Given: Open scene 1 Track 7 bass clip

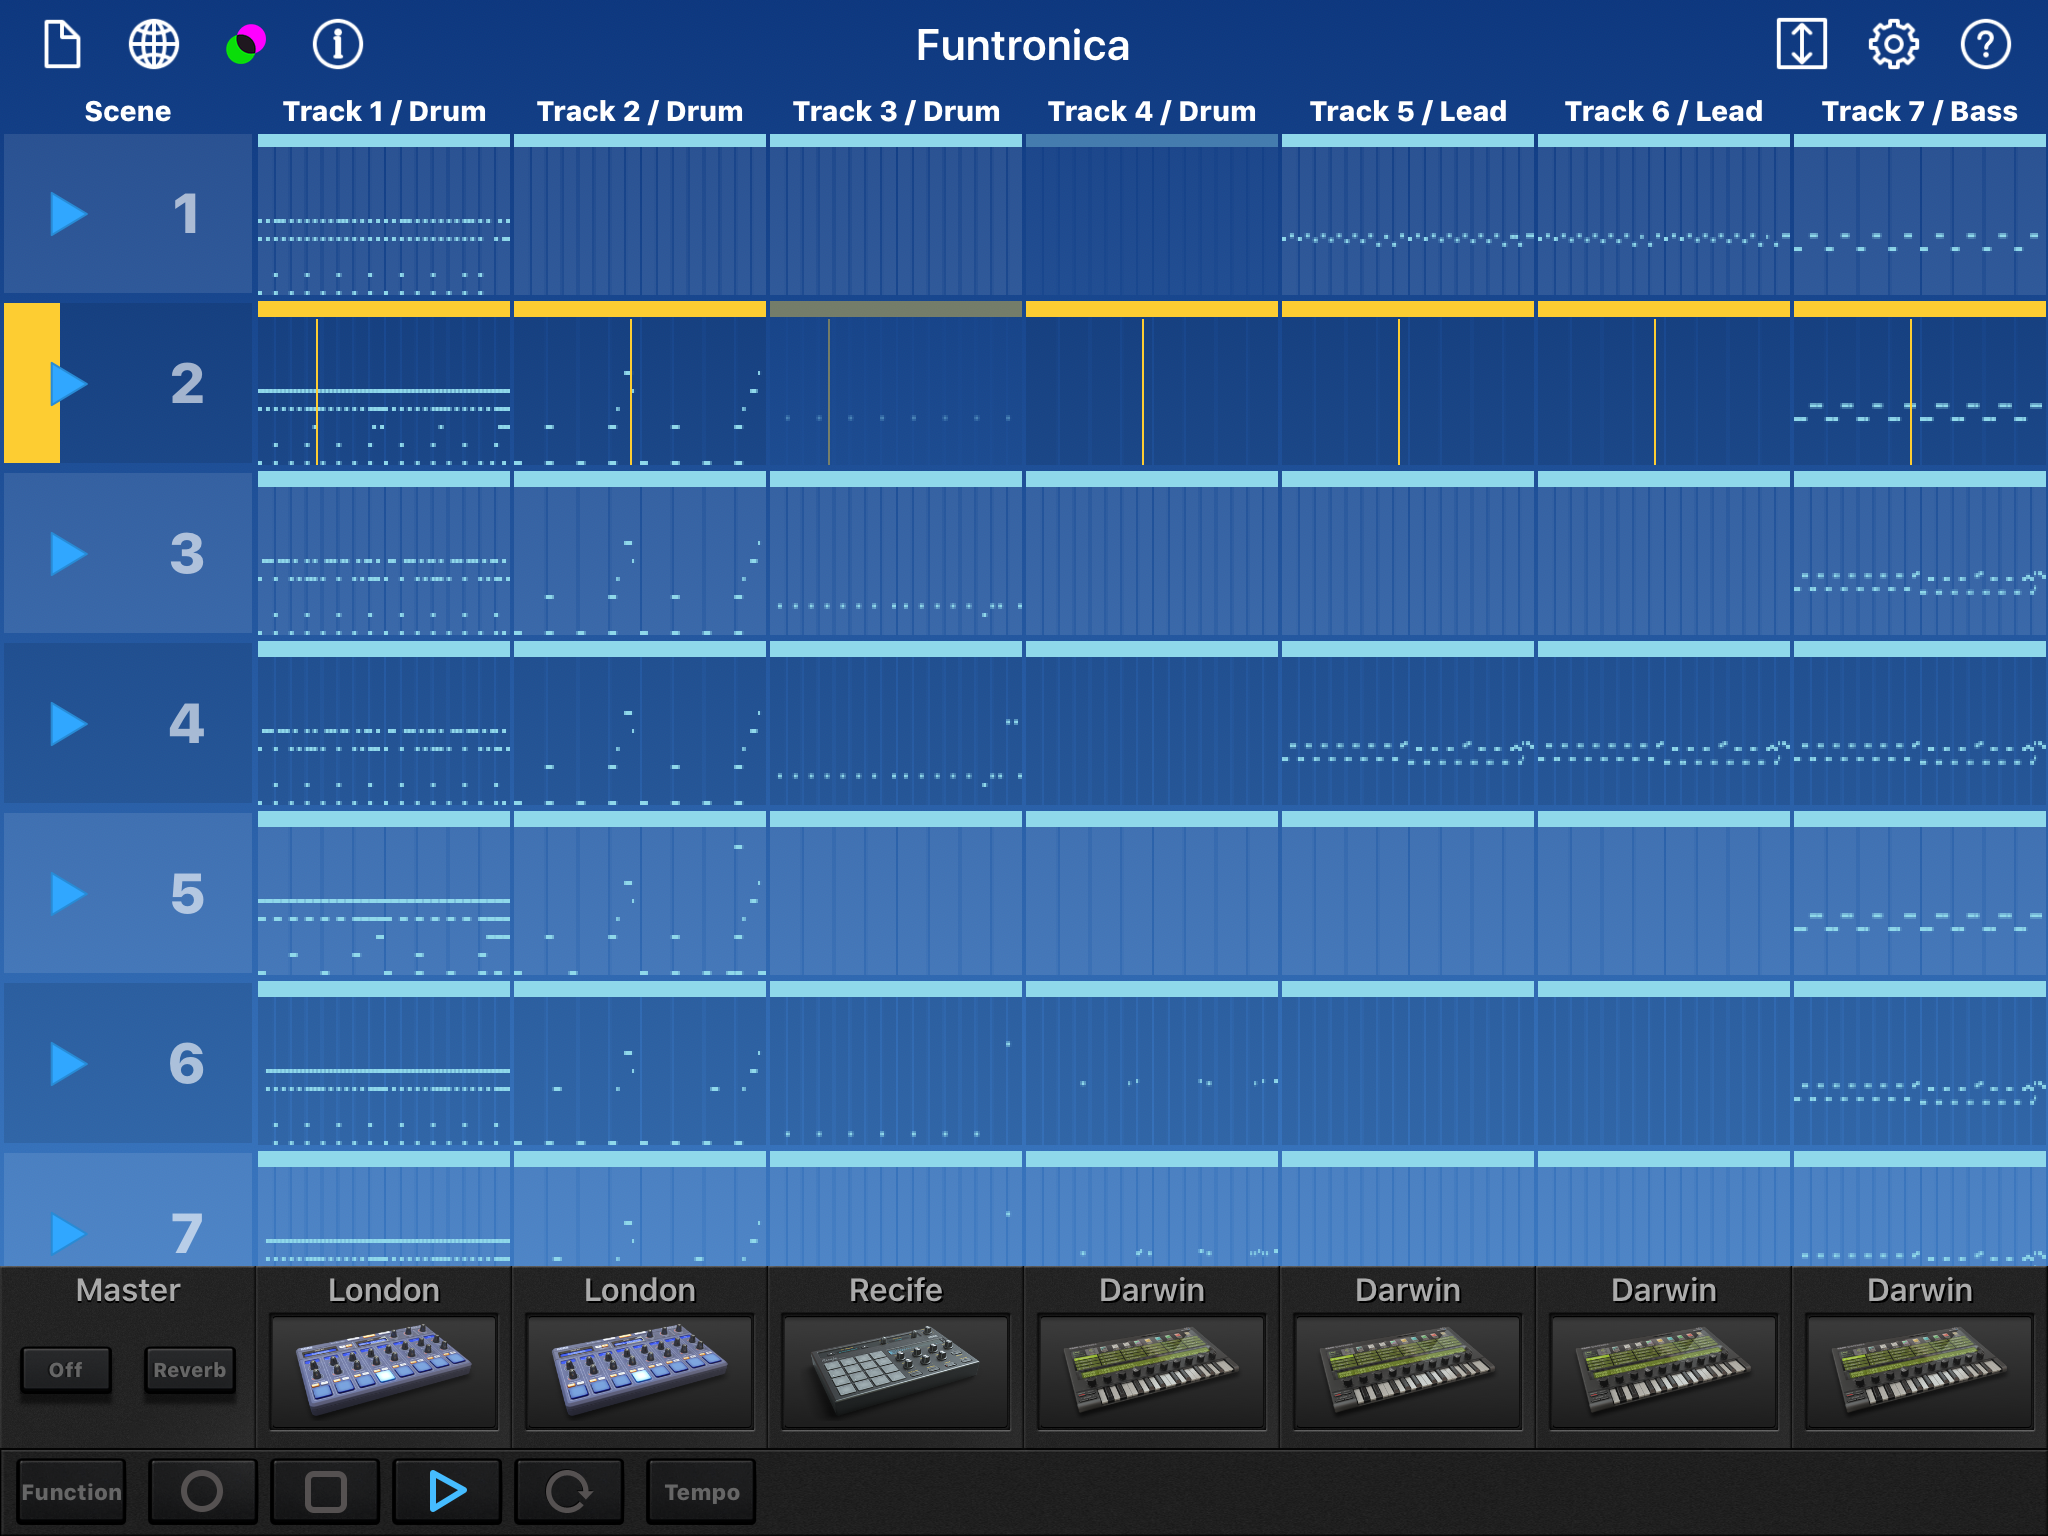Looking at the screenshot, I should point(1920,215).
